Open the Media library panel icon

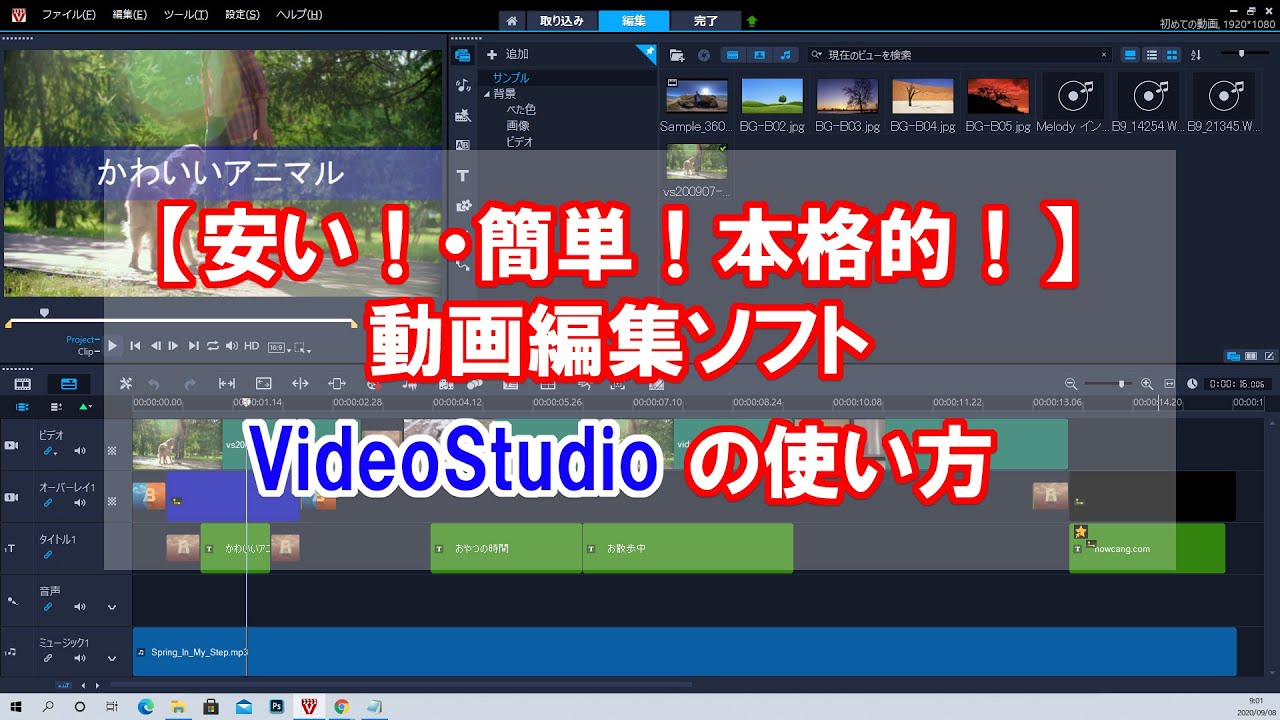tap(462, 55)
